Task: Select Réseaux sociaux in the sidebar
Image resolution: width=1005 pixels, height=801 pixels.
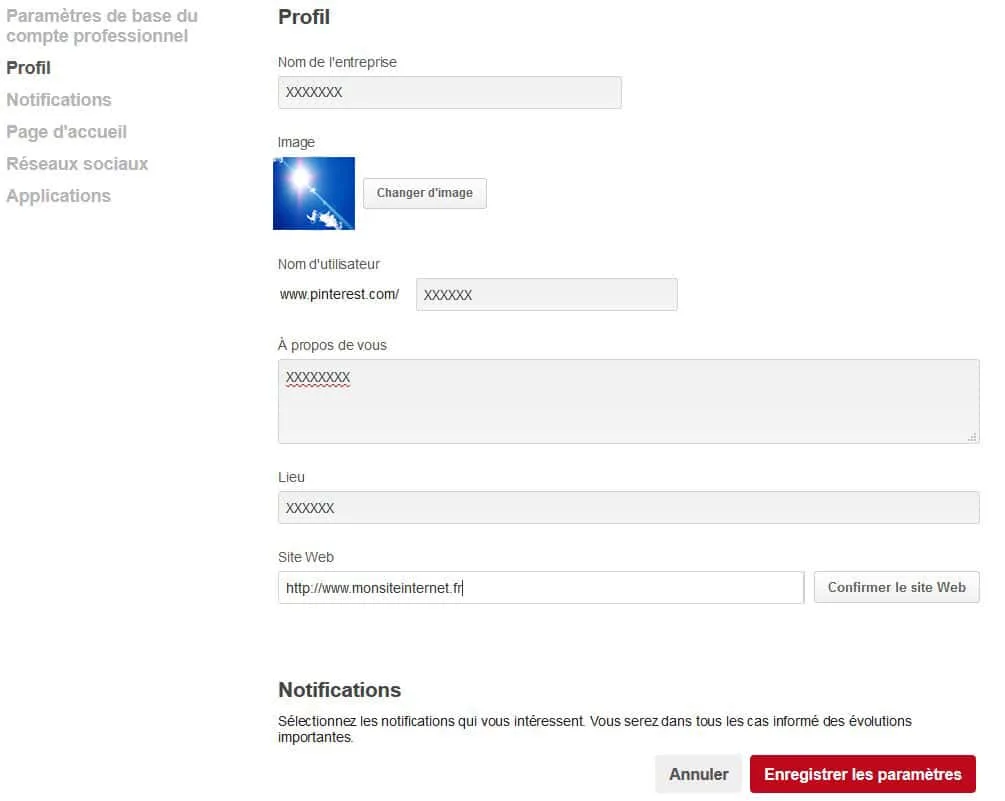Action: coord(77,164)
